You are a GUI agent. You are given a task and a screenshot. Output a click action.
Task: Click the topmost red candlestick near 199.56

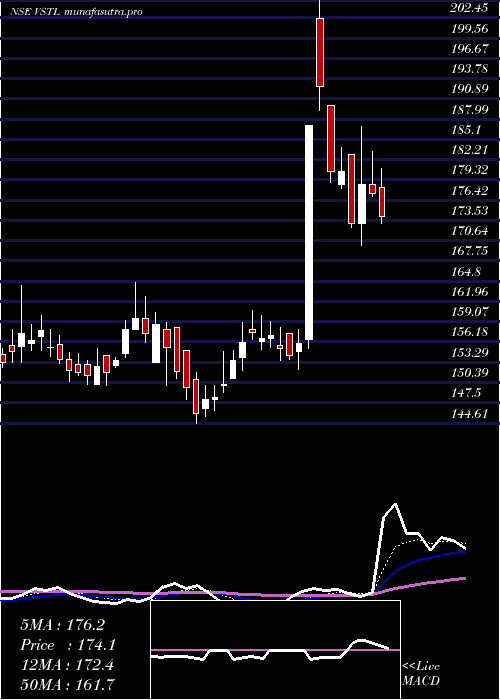pos(320,52)
